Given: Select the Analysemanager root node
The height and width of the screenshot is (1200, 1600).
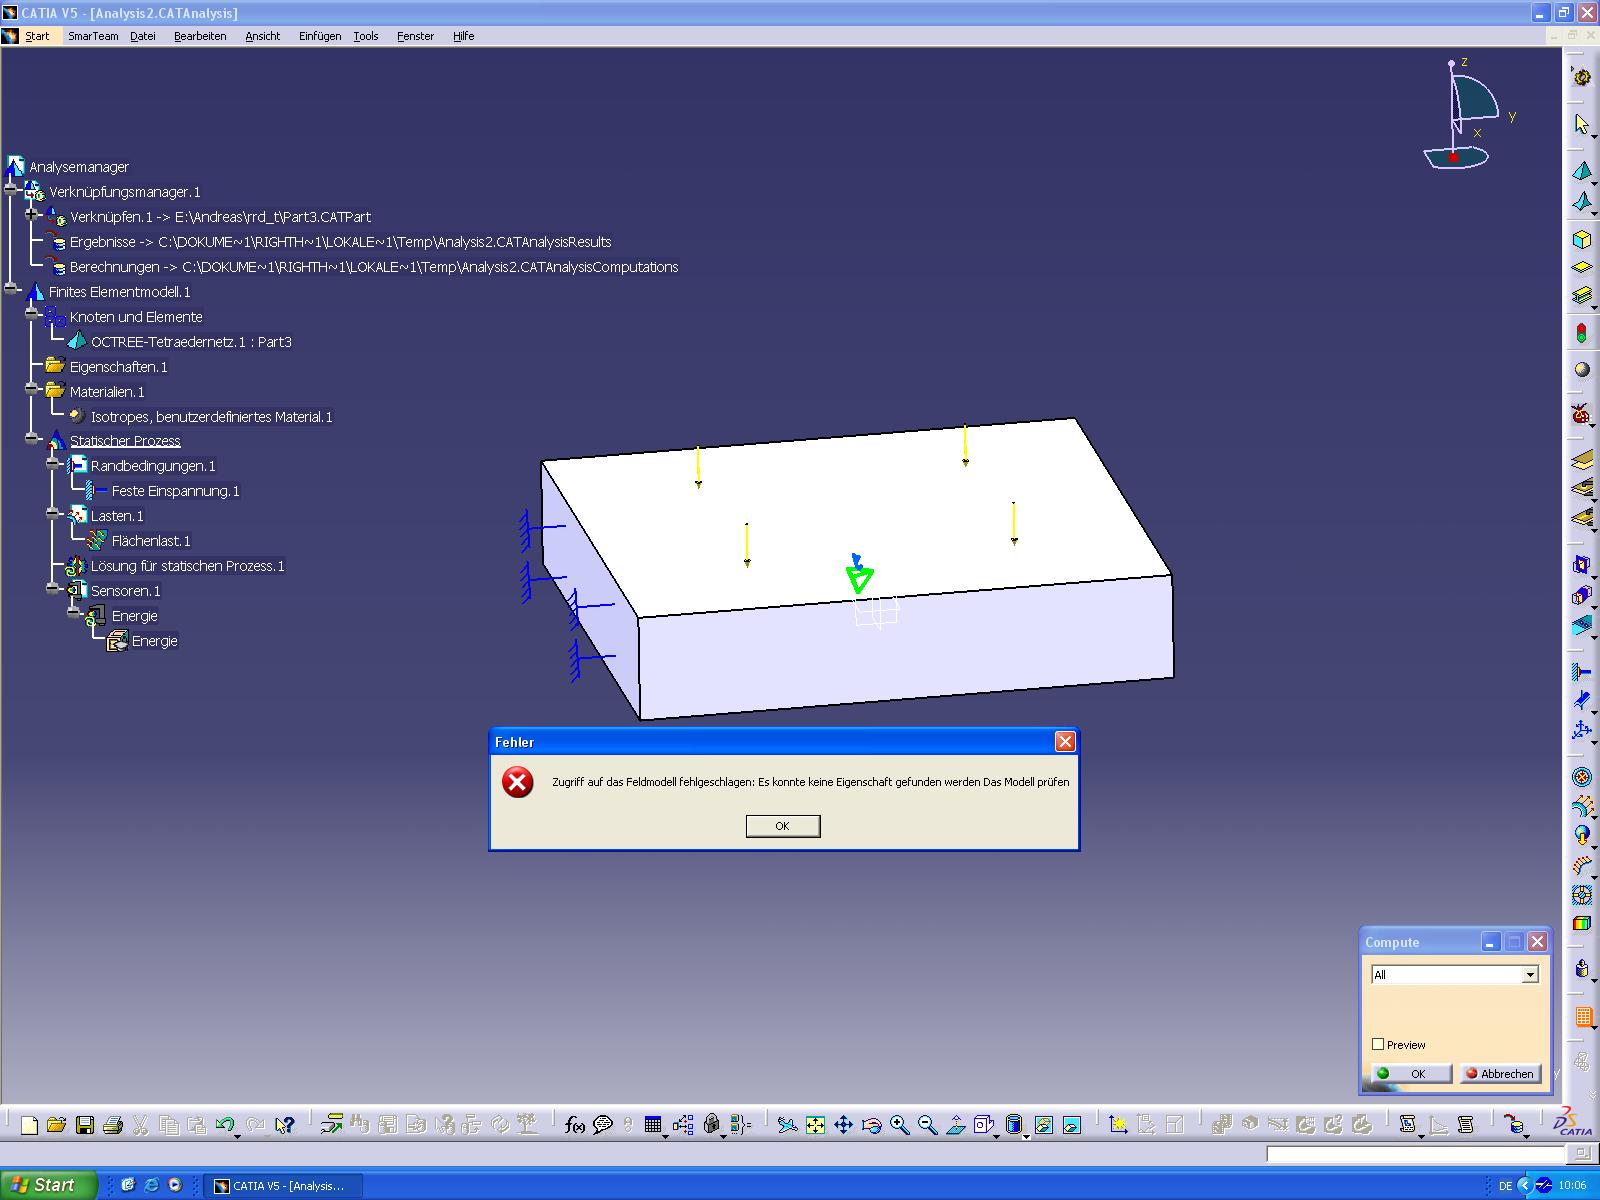Looking at the screenshot, I should point(79,167).
